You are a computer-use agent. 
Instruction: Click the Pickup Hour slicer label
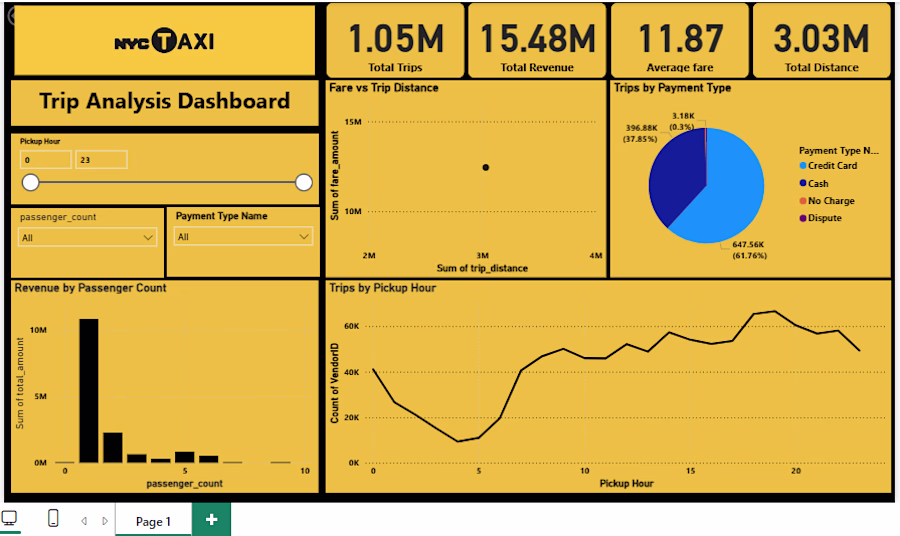tap(40, 141)
